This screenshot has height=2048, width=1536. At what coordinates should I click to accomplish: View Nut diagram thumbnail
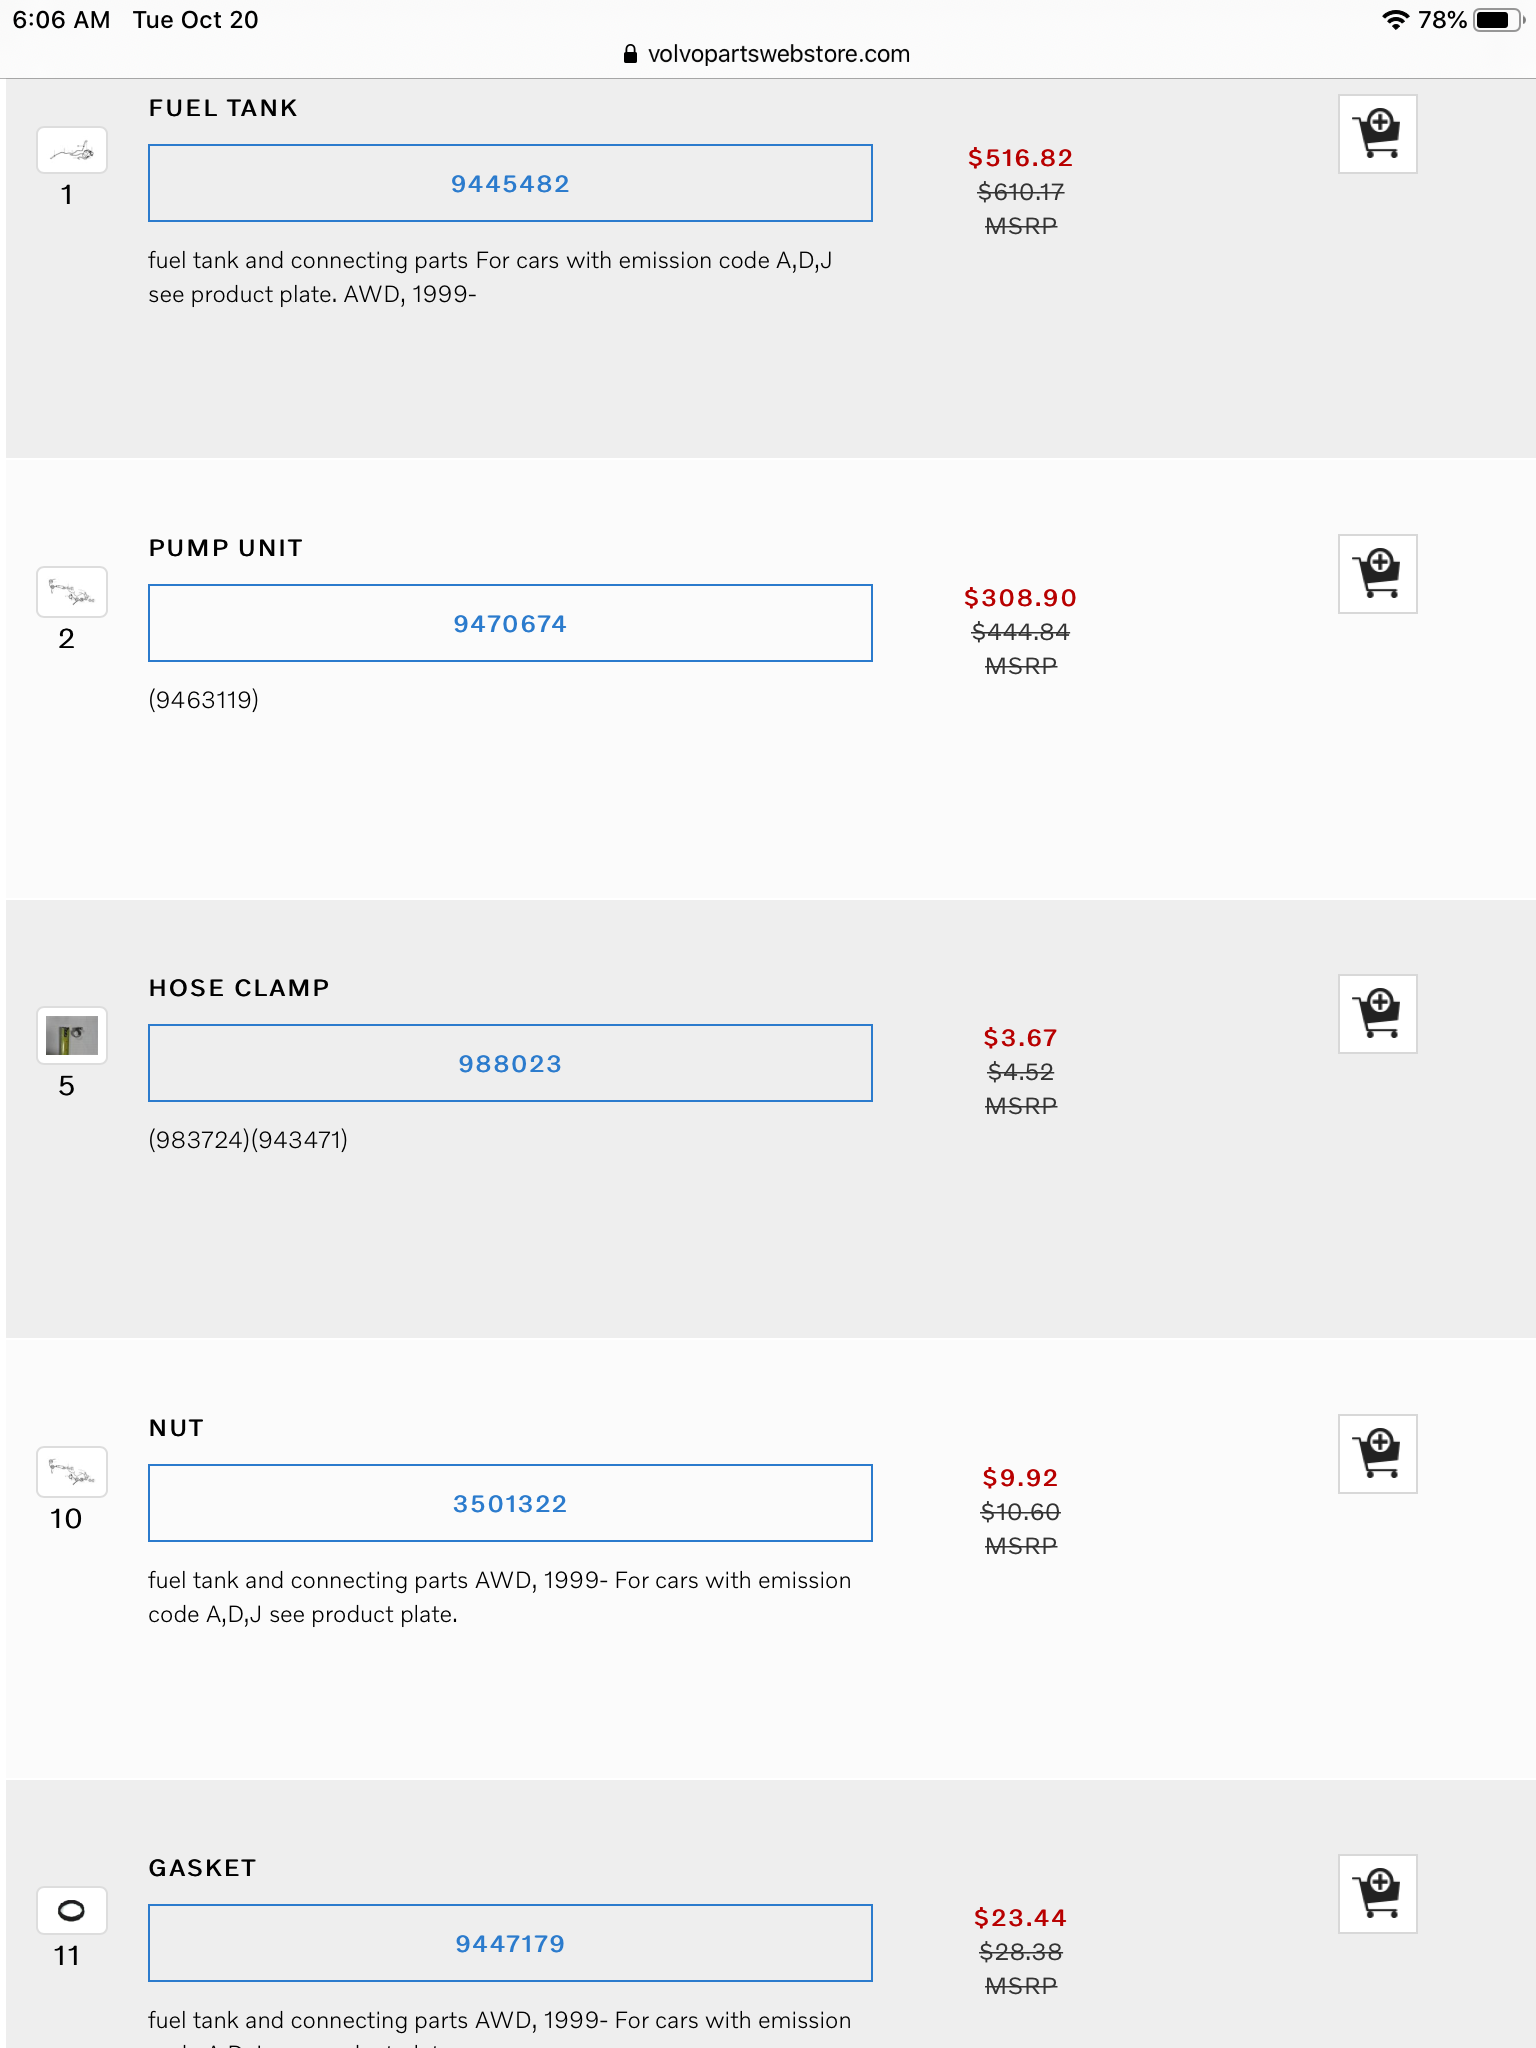click(x=72, y=1472)
